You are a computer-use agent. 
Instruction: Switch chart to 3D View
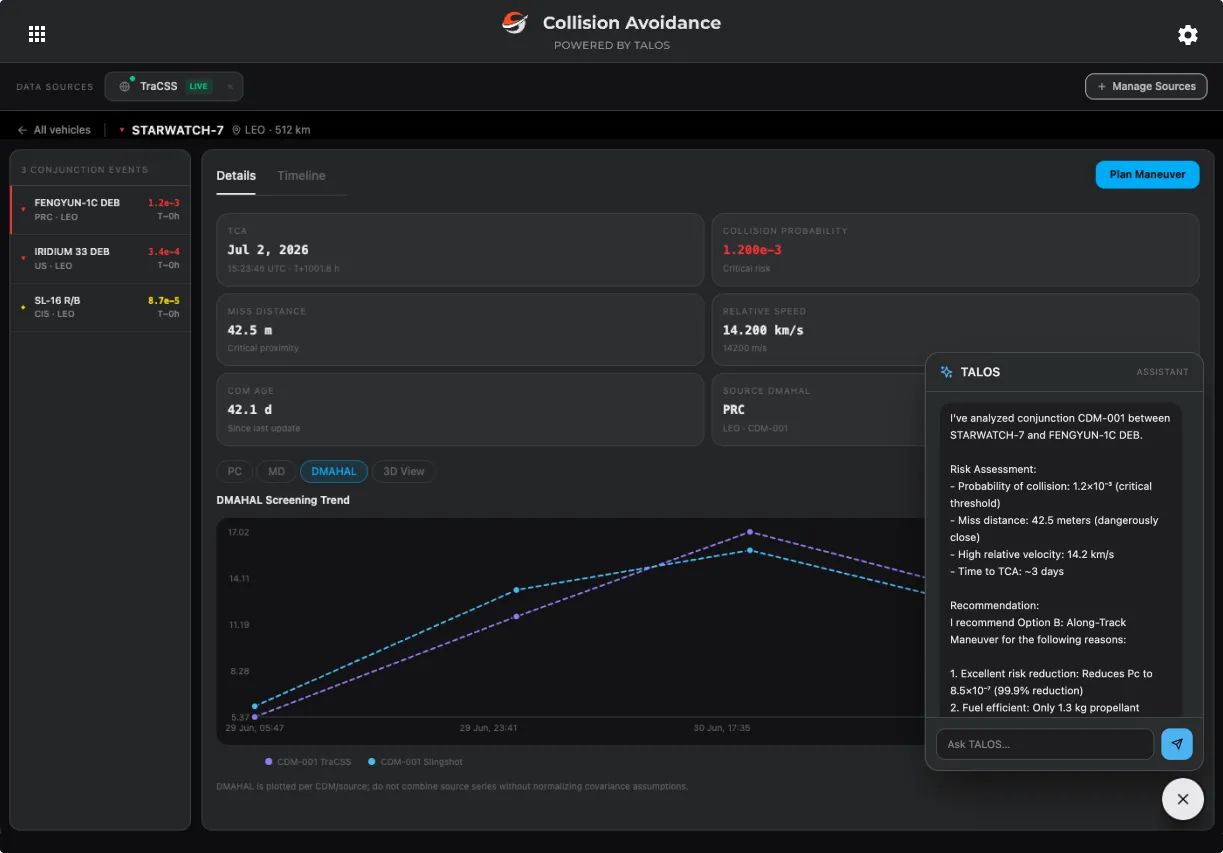click(404, 471)
